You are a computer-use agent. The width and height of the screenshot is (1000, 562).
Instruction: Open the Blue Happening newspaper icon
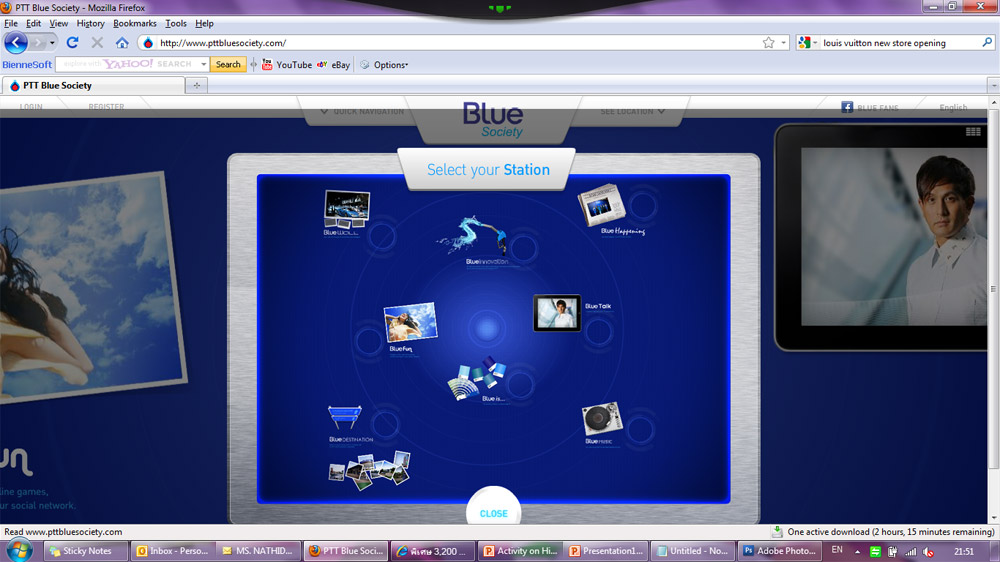pyautogui.click(x=601, y=205)
